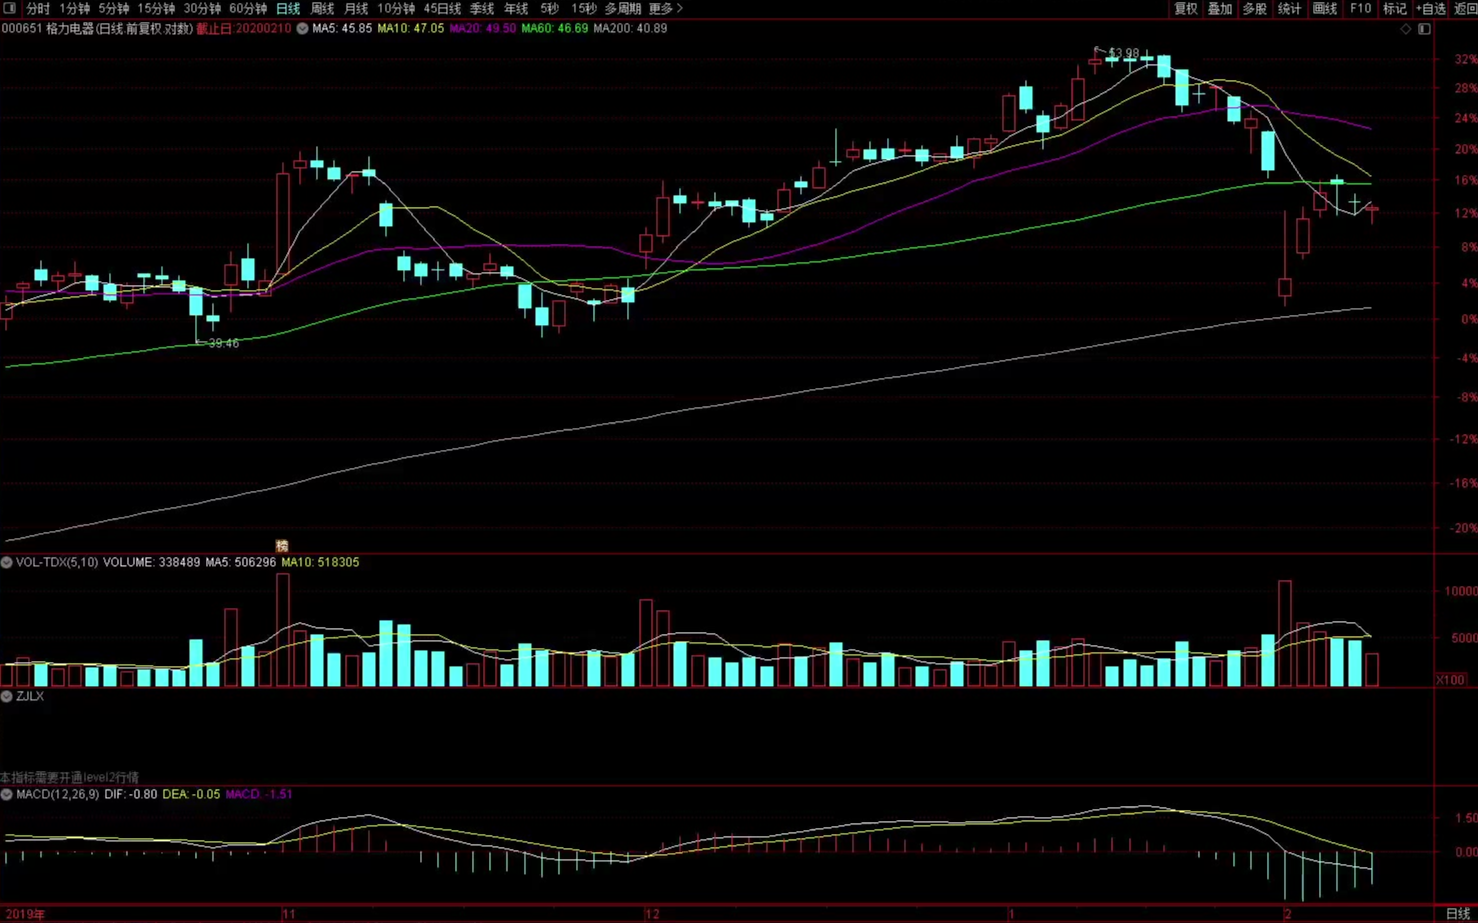Select the 60分钟 period tab
This screenshot has width=1478, height=923.
(248, 8)
